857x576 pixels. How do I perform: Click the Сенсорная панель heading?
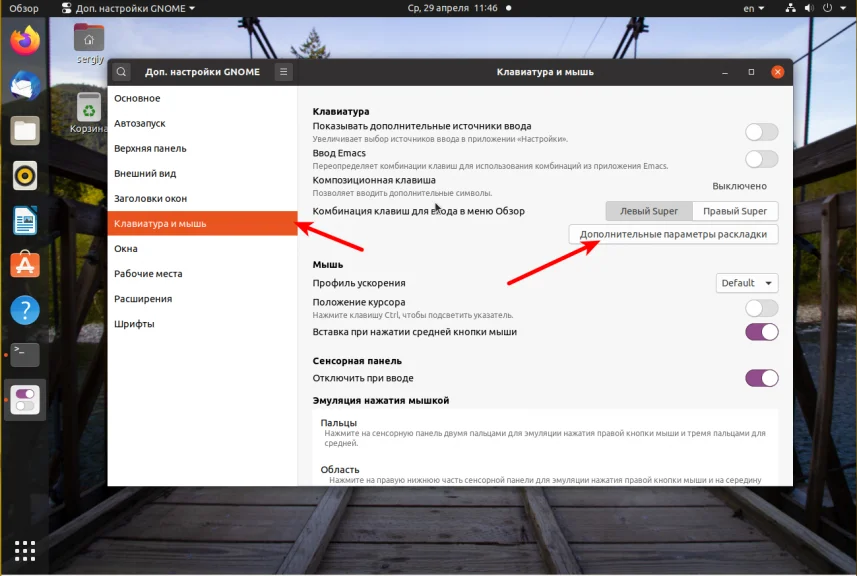(357, 361)
